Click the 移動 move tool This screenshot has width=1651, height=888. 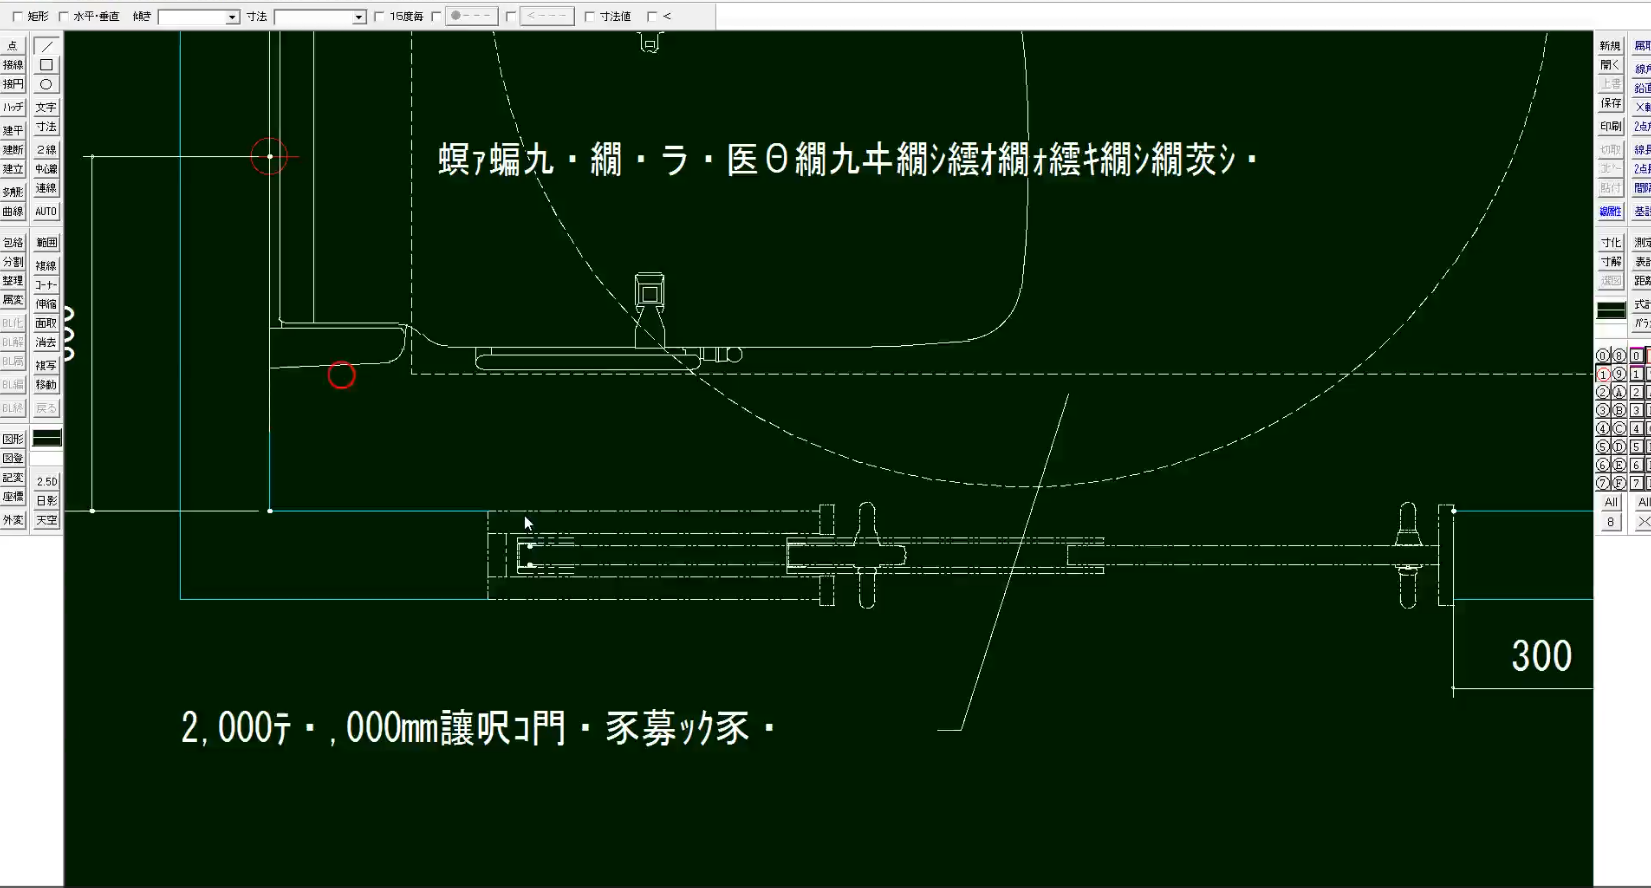point(46,385)
